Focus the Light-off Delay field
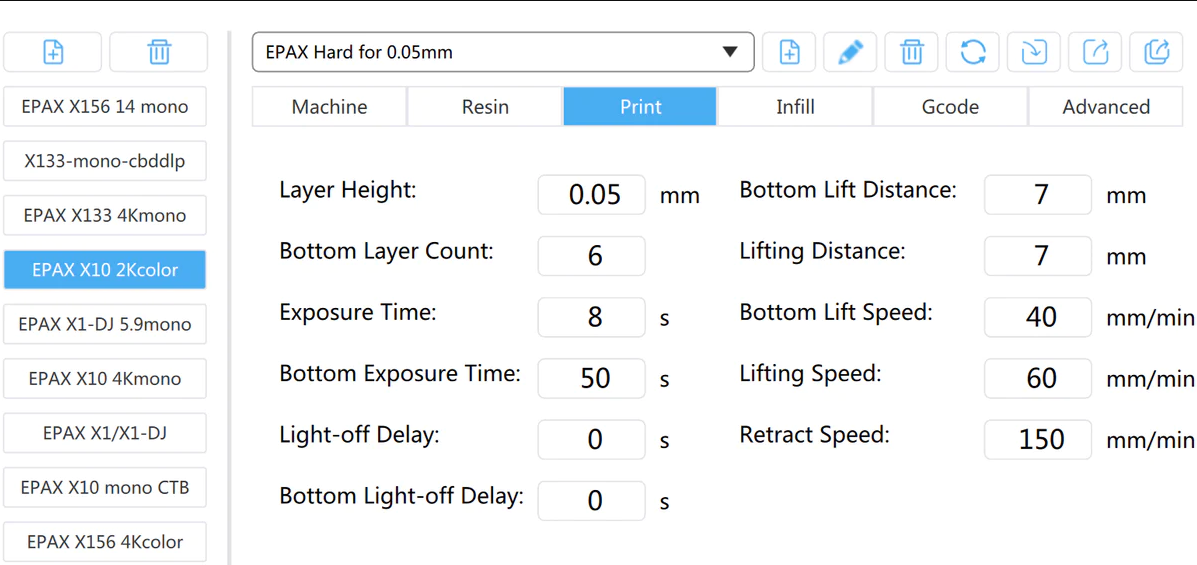This screenshot has height=565, width=1197. pos(592,439)
